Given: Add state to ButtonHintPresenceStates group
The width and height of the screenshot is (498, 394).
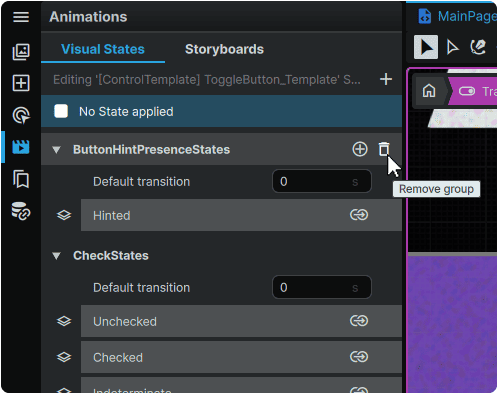Looking at the screenshot, I should 360,149.
